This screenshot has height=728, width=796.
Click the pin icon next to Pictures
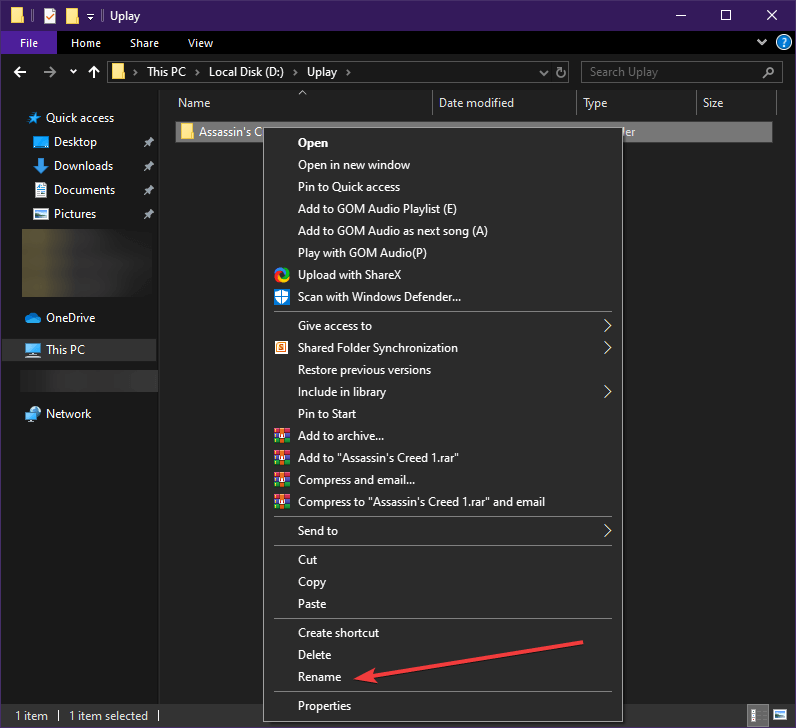tap(148, 214)
